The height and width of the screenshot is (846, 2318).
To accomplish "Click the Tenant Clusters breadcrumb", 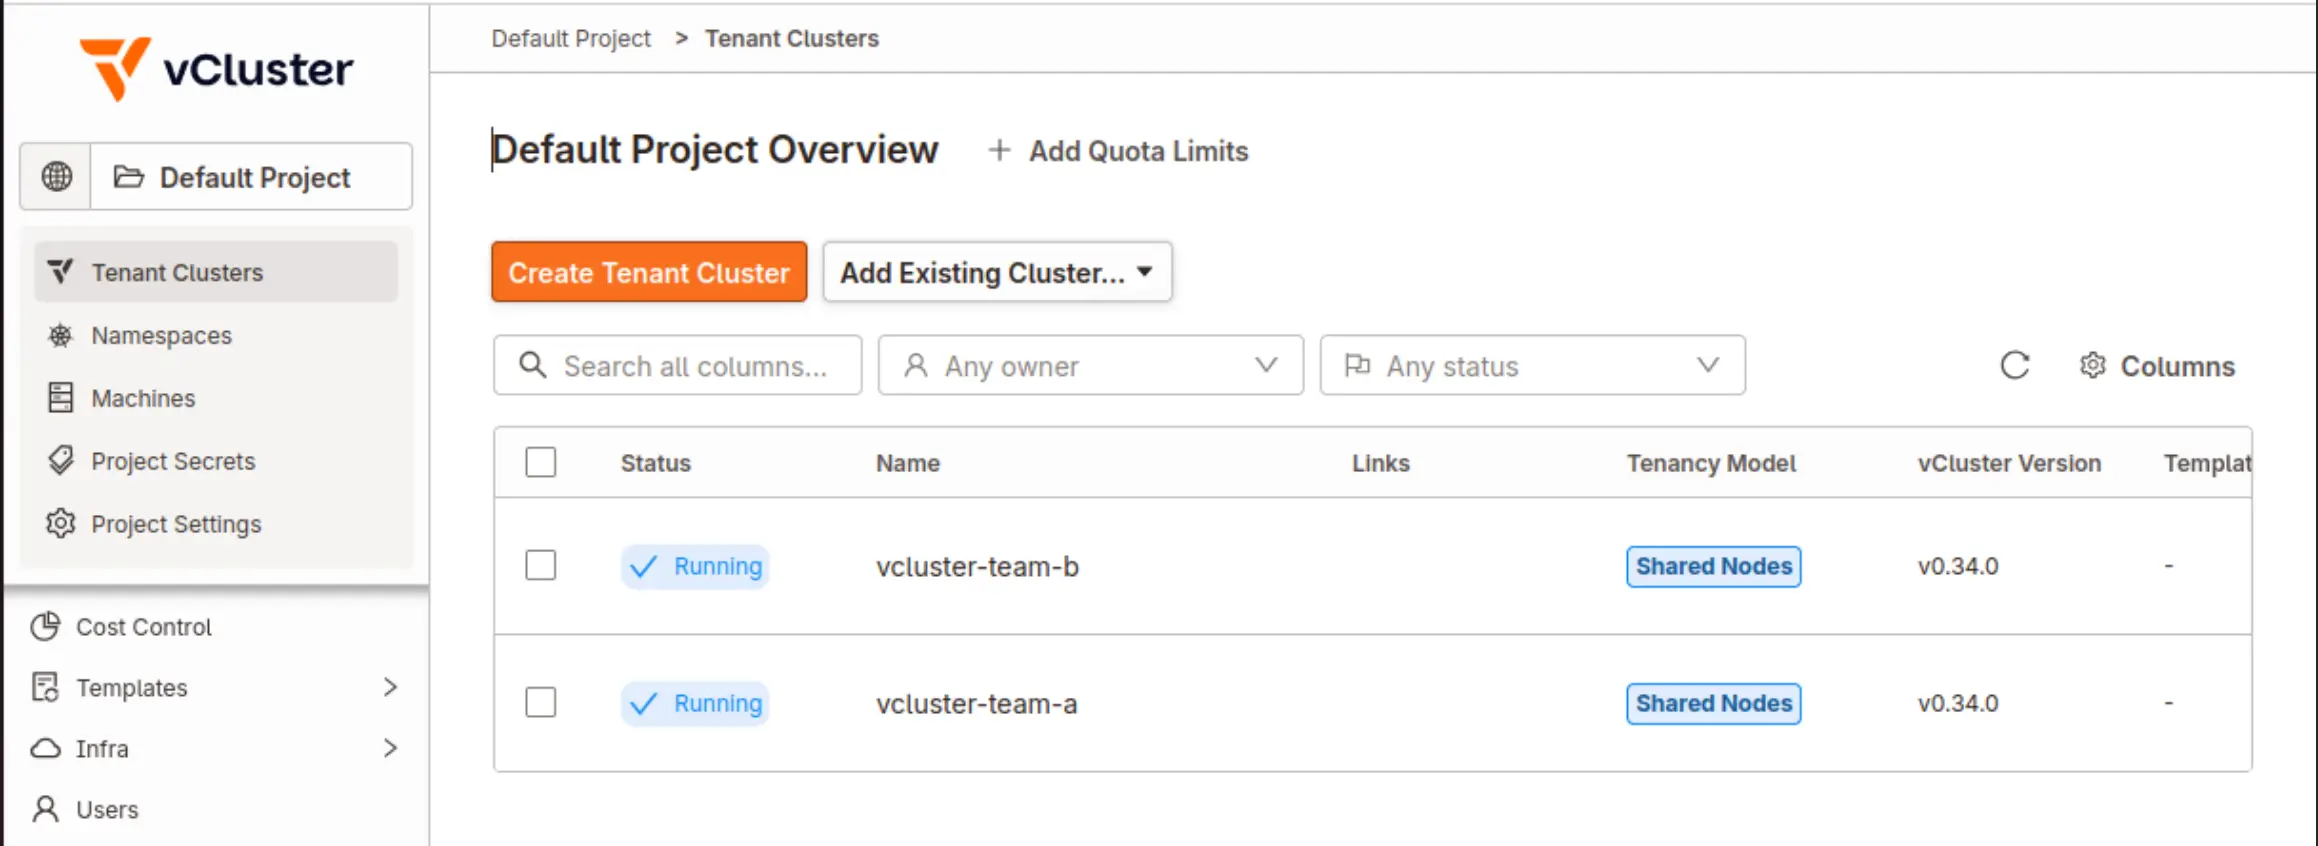I will pyautogui.click(x=792, y=38).
